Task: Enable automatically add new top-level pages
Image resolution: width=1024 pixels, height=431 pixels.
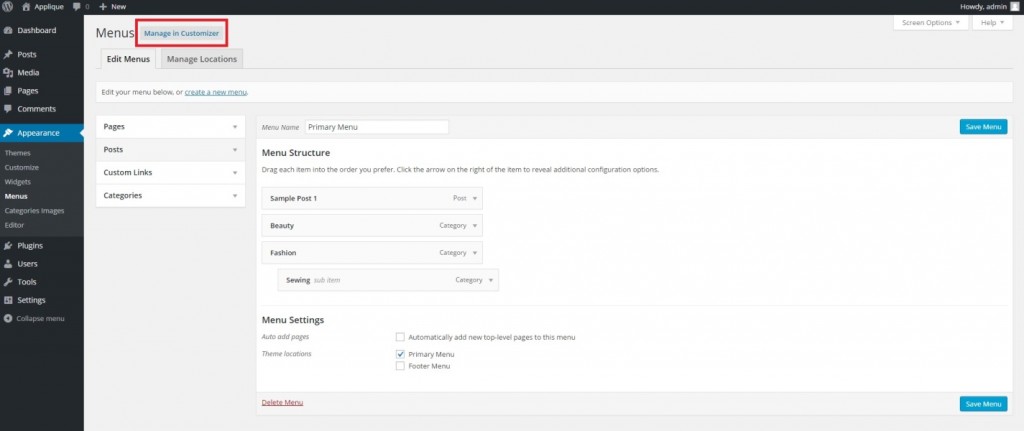Action: [400, 337]
